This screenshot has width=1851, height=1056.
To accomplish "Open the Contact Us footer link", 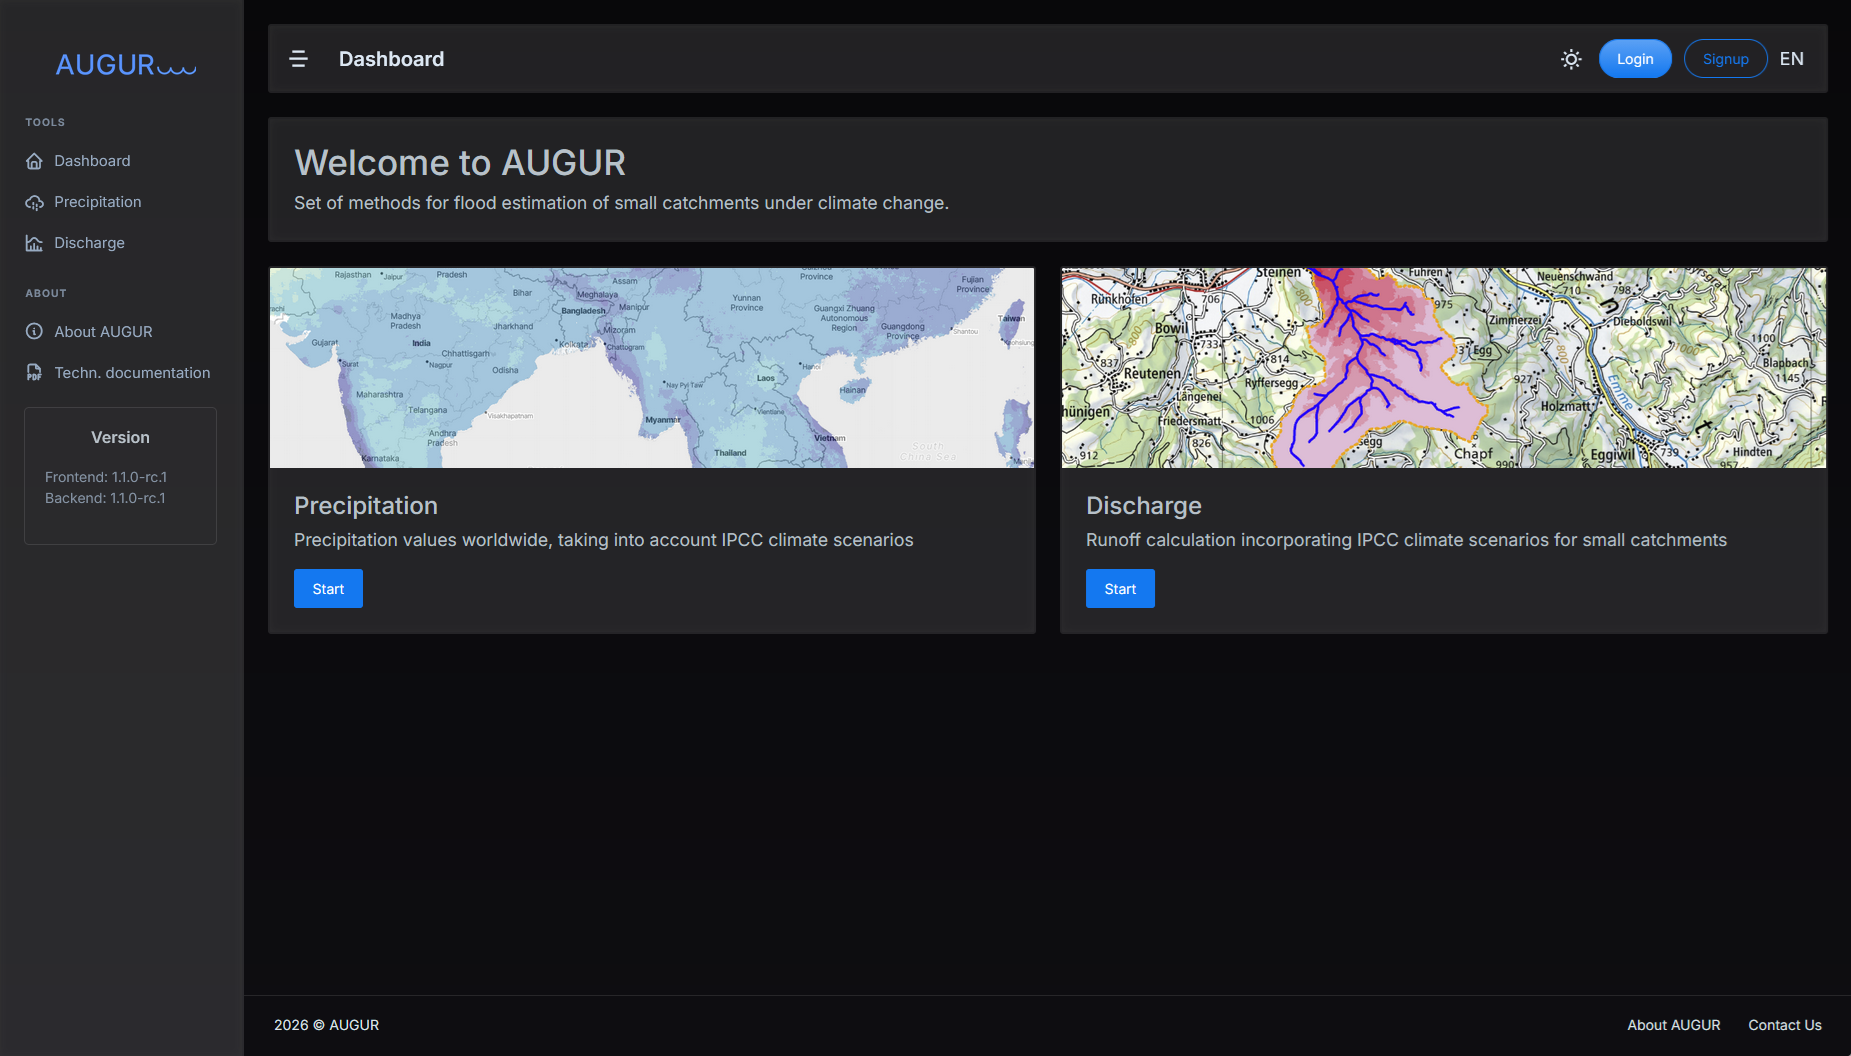I will (x=1785, y=1025).
